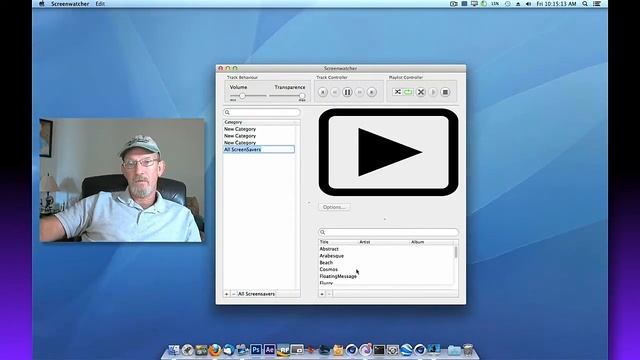Viewport: 640px width, 360px height.
Task: Click the Options... button
Action: [x=334, y=207]
